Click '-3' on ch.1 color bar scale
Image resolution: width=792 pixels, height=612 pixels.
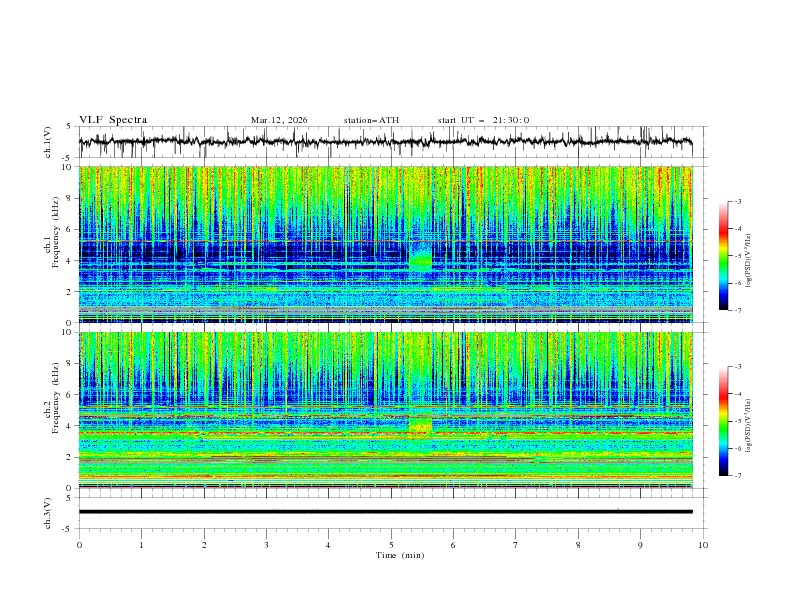tap(738, 201)
